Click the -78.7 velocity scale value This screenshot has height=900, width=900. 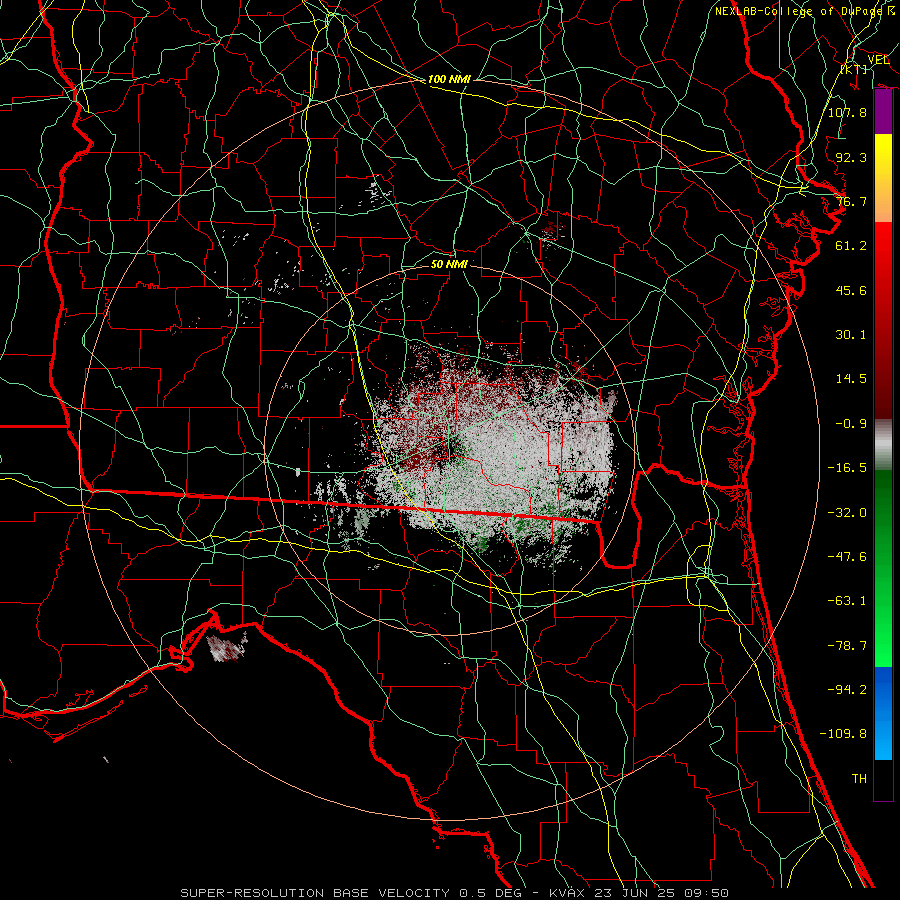(847, 646)
